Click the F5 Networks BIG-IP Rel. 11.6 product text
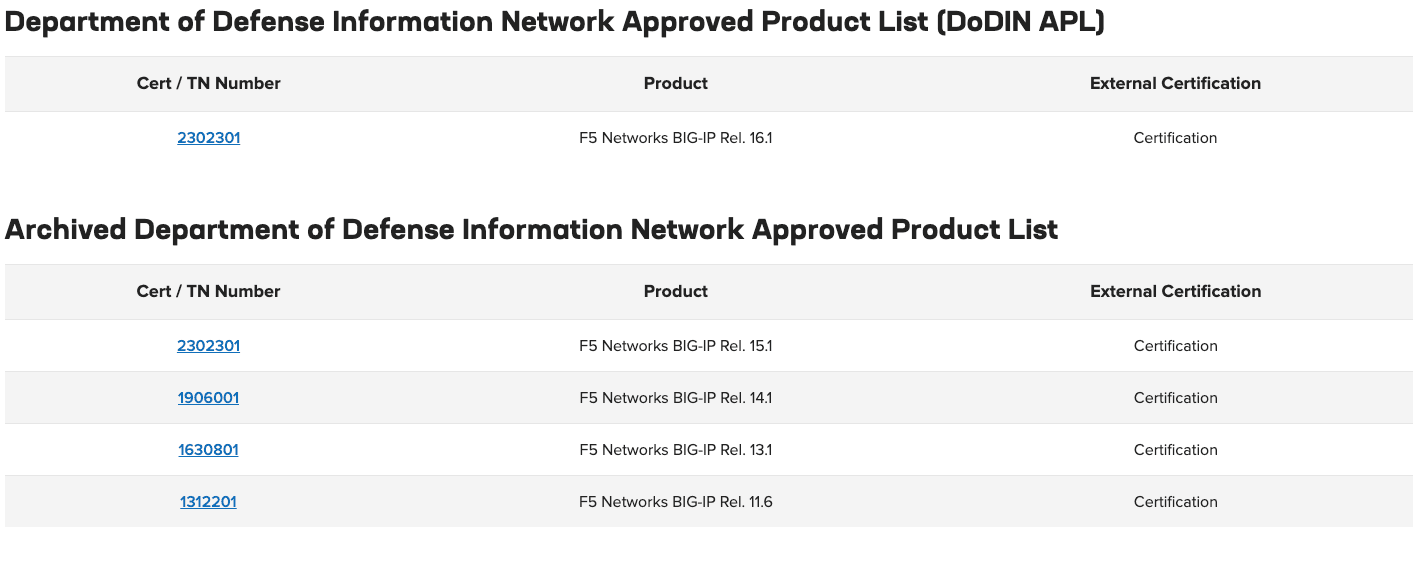This screenshot has height=570, width=1413. (x=675, y=502)
